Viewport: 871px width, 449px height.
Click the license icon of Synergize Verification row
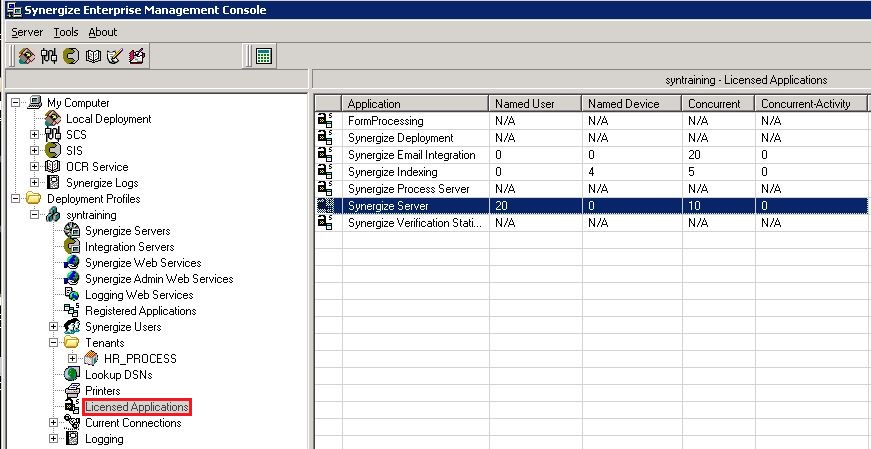(325, 223)
